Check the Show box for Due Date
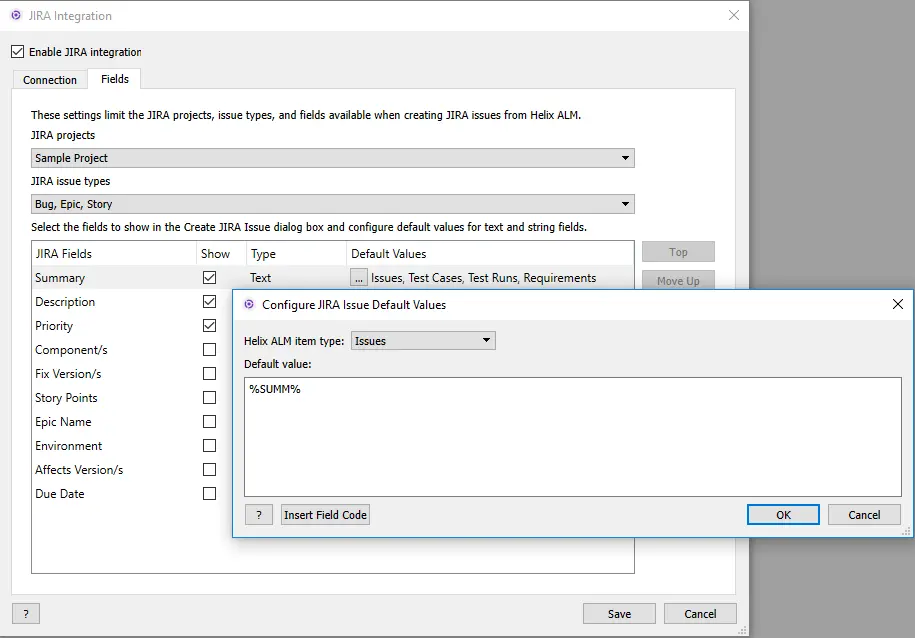The height and width of the screenshot is (638, 915). pyautogui.click(x=209, y=493)
